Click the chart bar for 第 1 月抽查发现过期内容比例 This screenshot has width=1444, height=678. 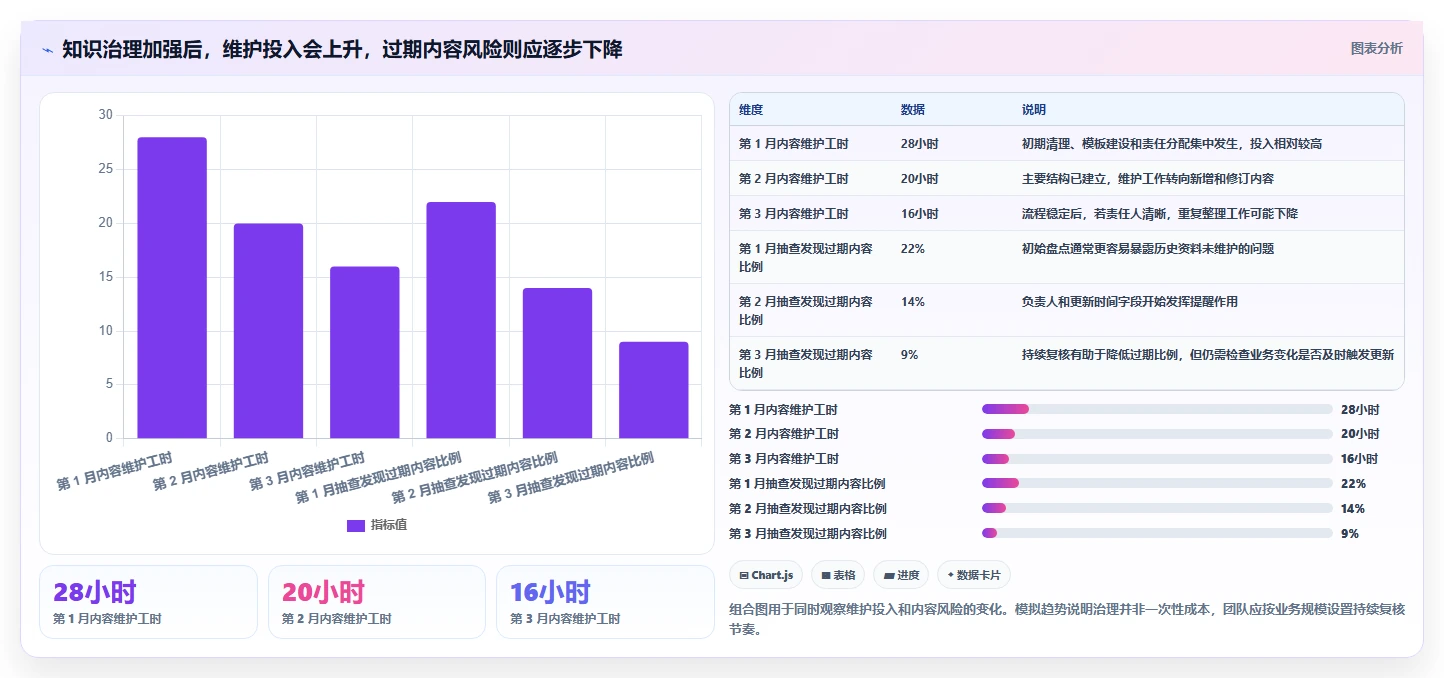coord(461,320)
